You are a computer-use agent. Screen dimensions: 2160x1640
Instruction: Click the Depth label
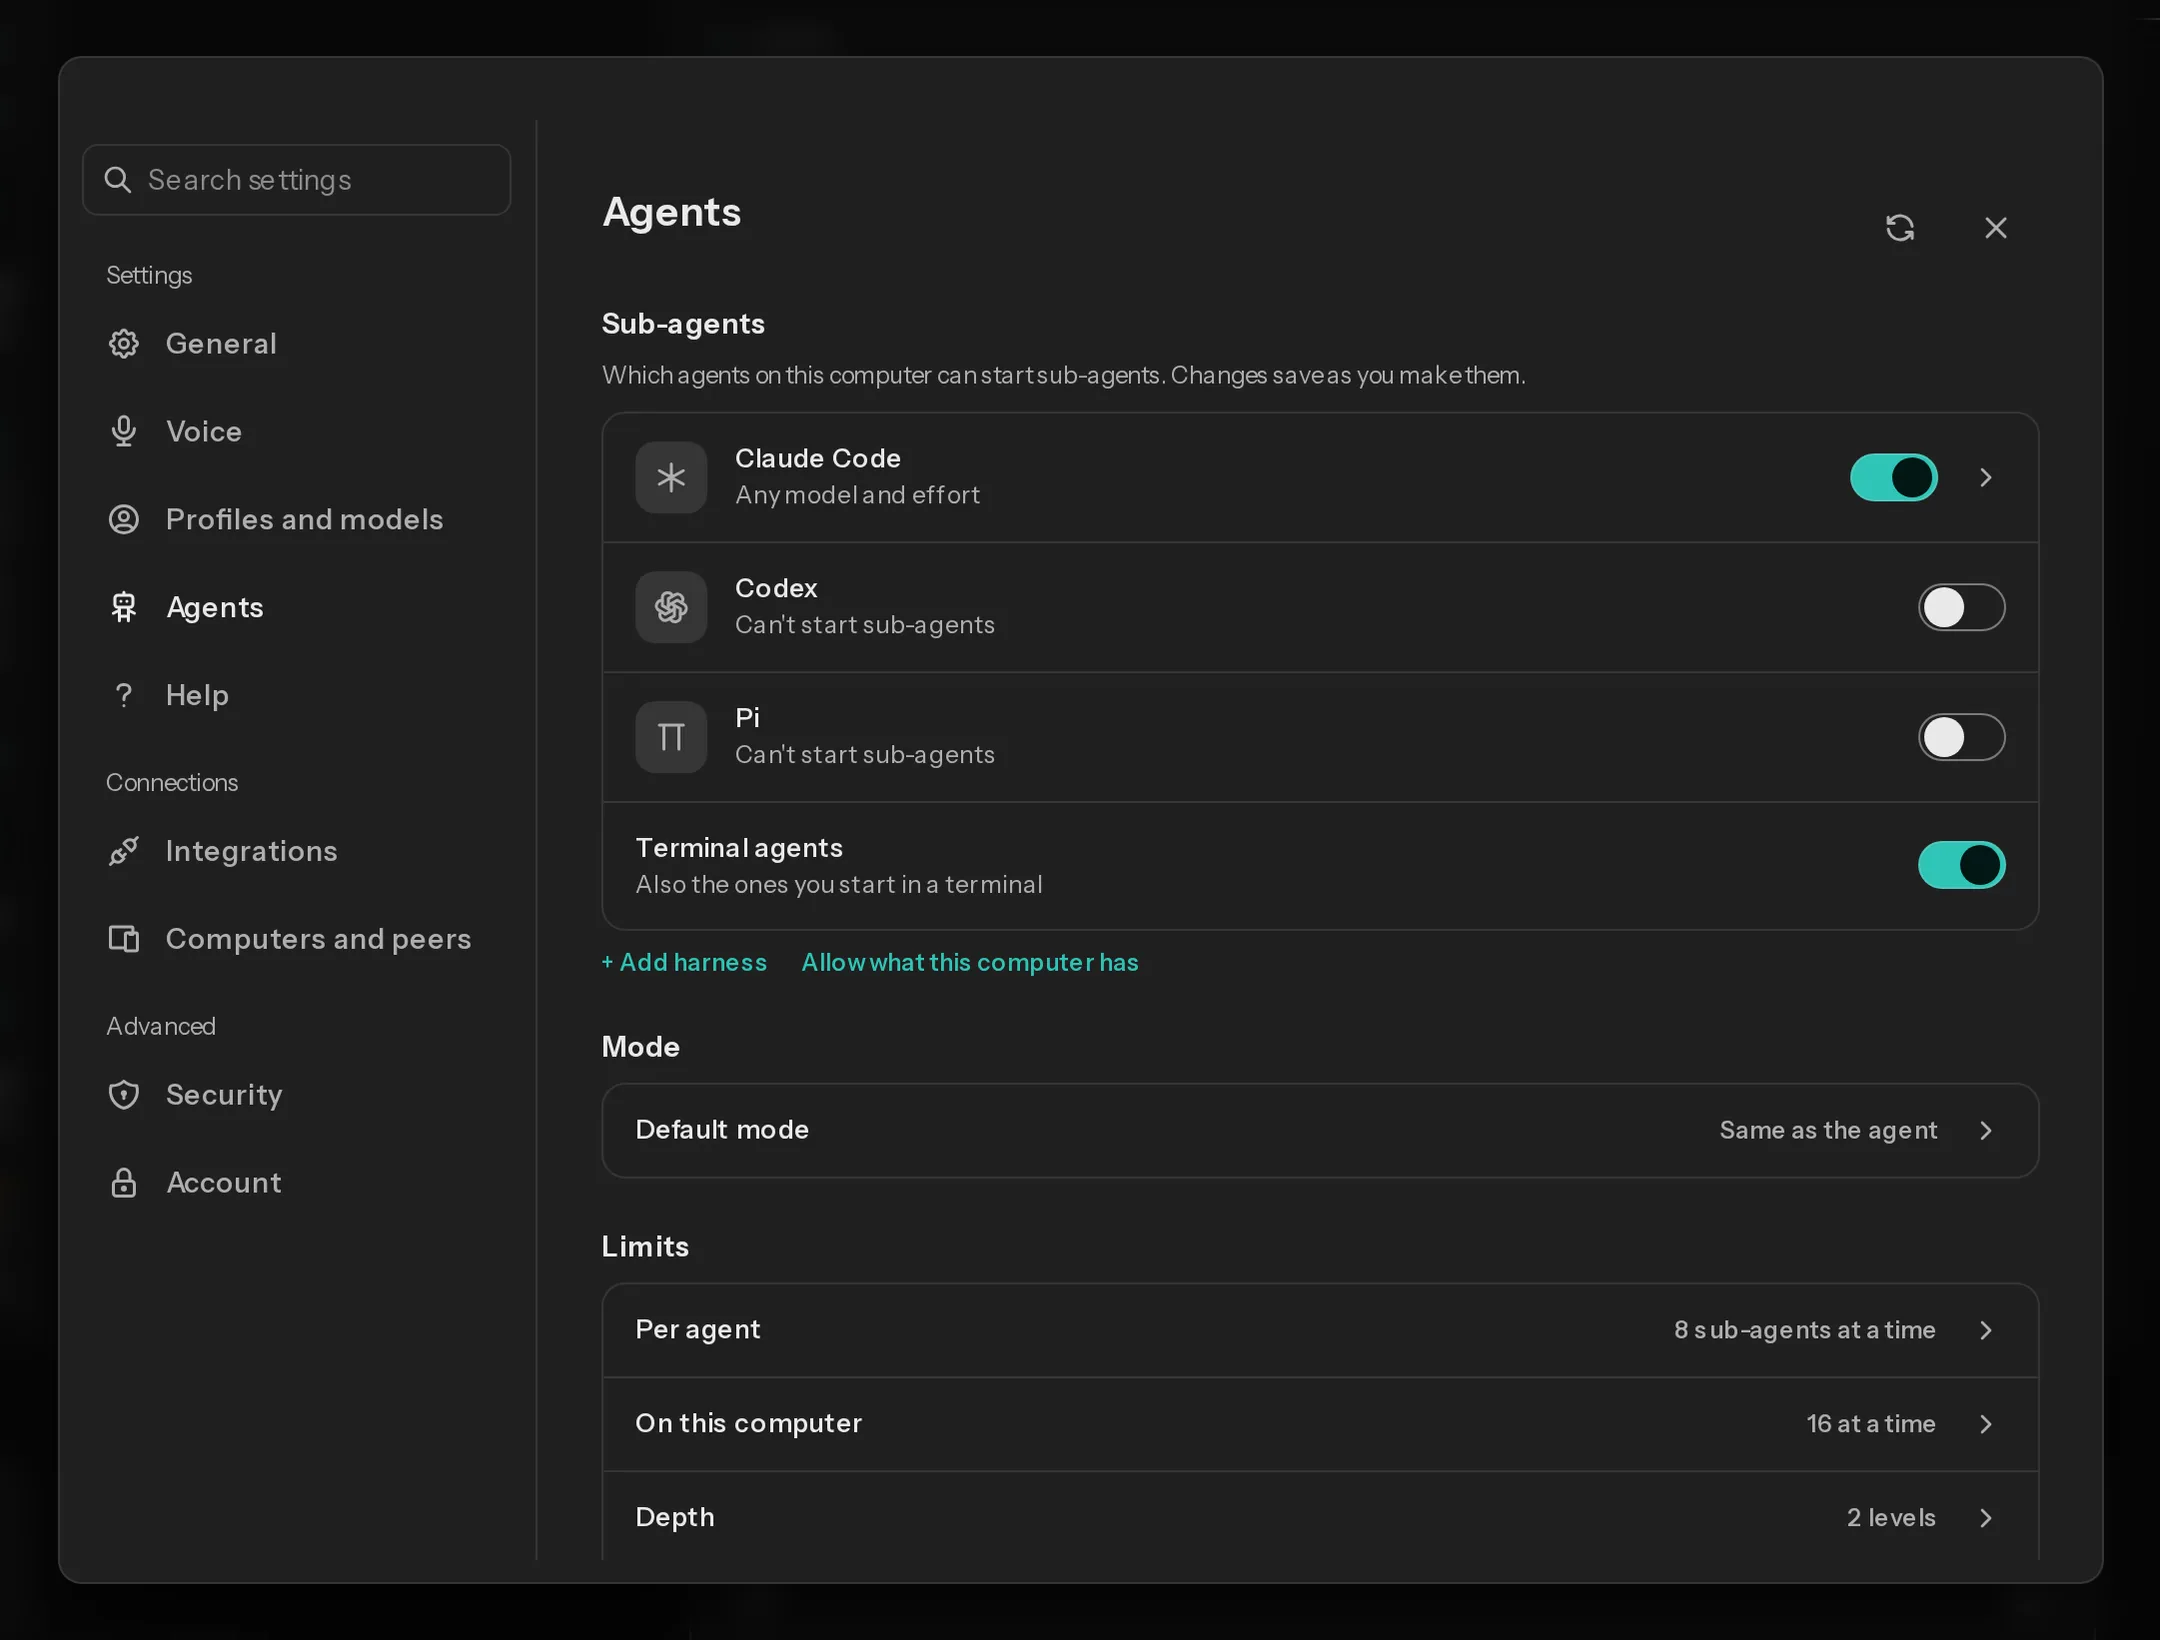click(x=675, y=1518)
